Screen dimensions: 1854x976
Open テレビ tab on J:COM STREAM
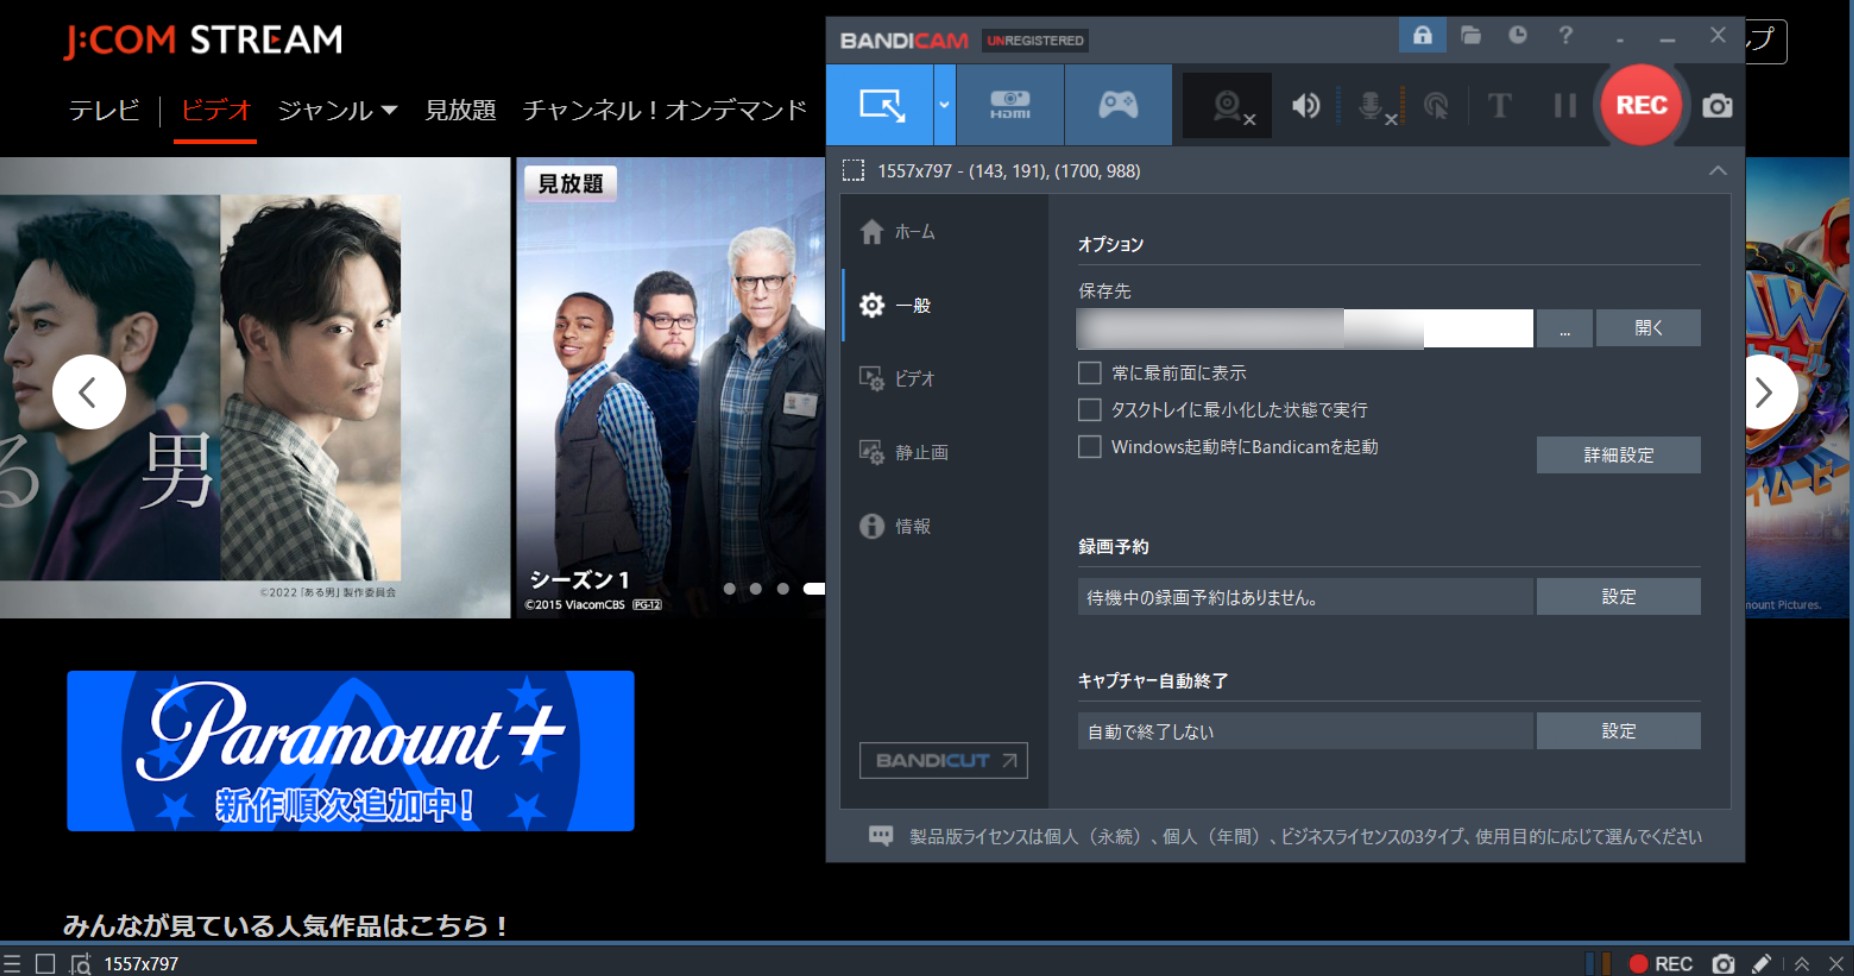pos(104,110)
